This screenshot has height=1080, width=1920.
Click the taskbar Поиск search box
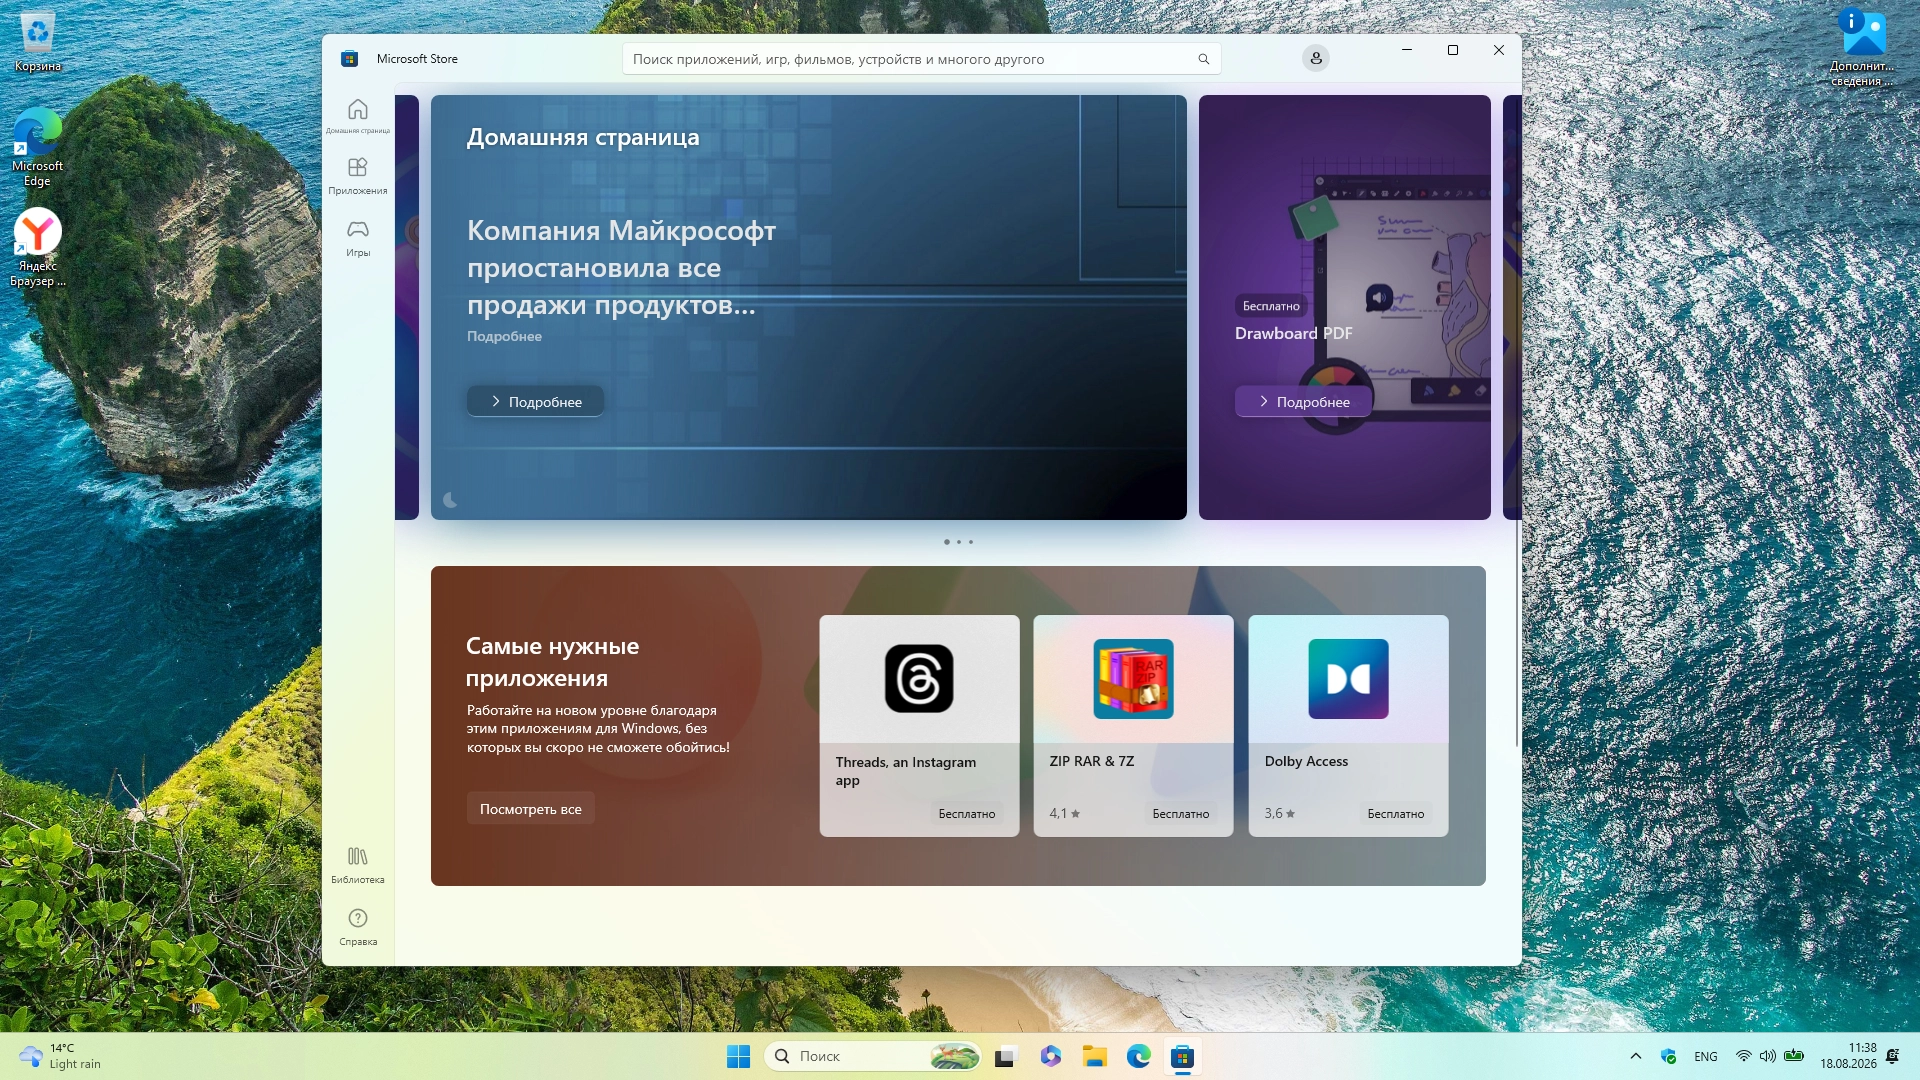pyautogui.click(x=872, y=1056)
